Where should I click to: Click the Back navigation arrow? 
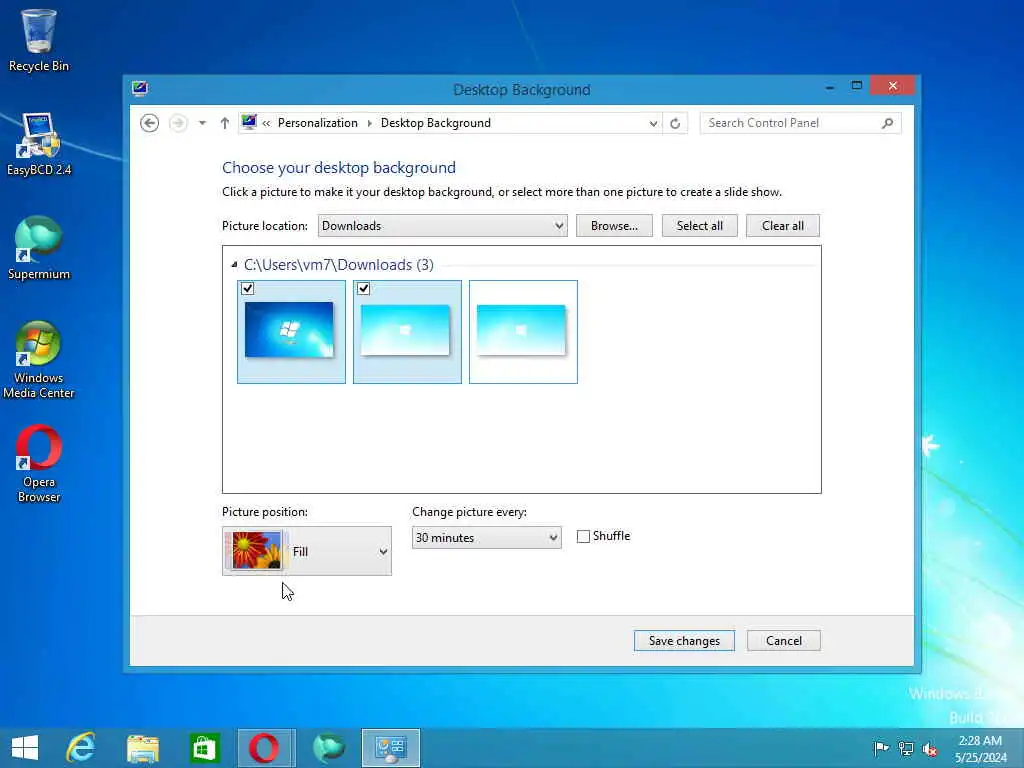150,123
